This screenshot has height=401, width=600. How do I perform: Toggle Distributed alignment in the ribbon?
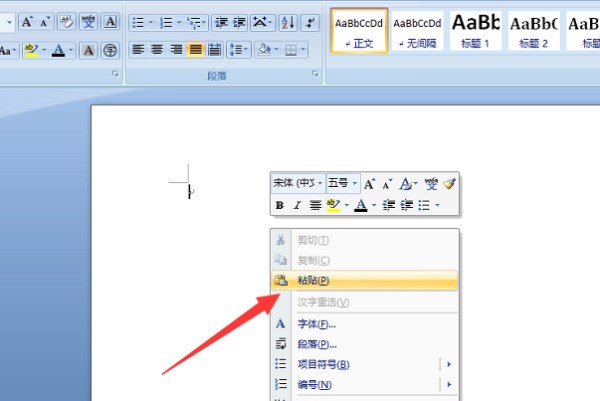pos(214,50)
